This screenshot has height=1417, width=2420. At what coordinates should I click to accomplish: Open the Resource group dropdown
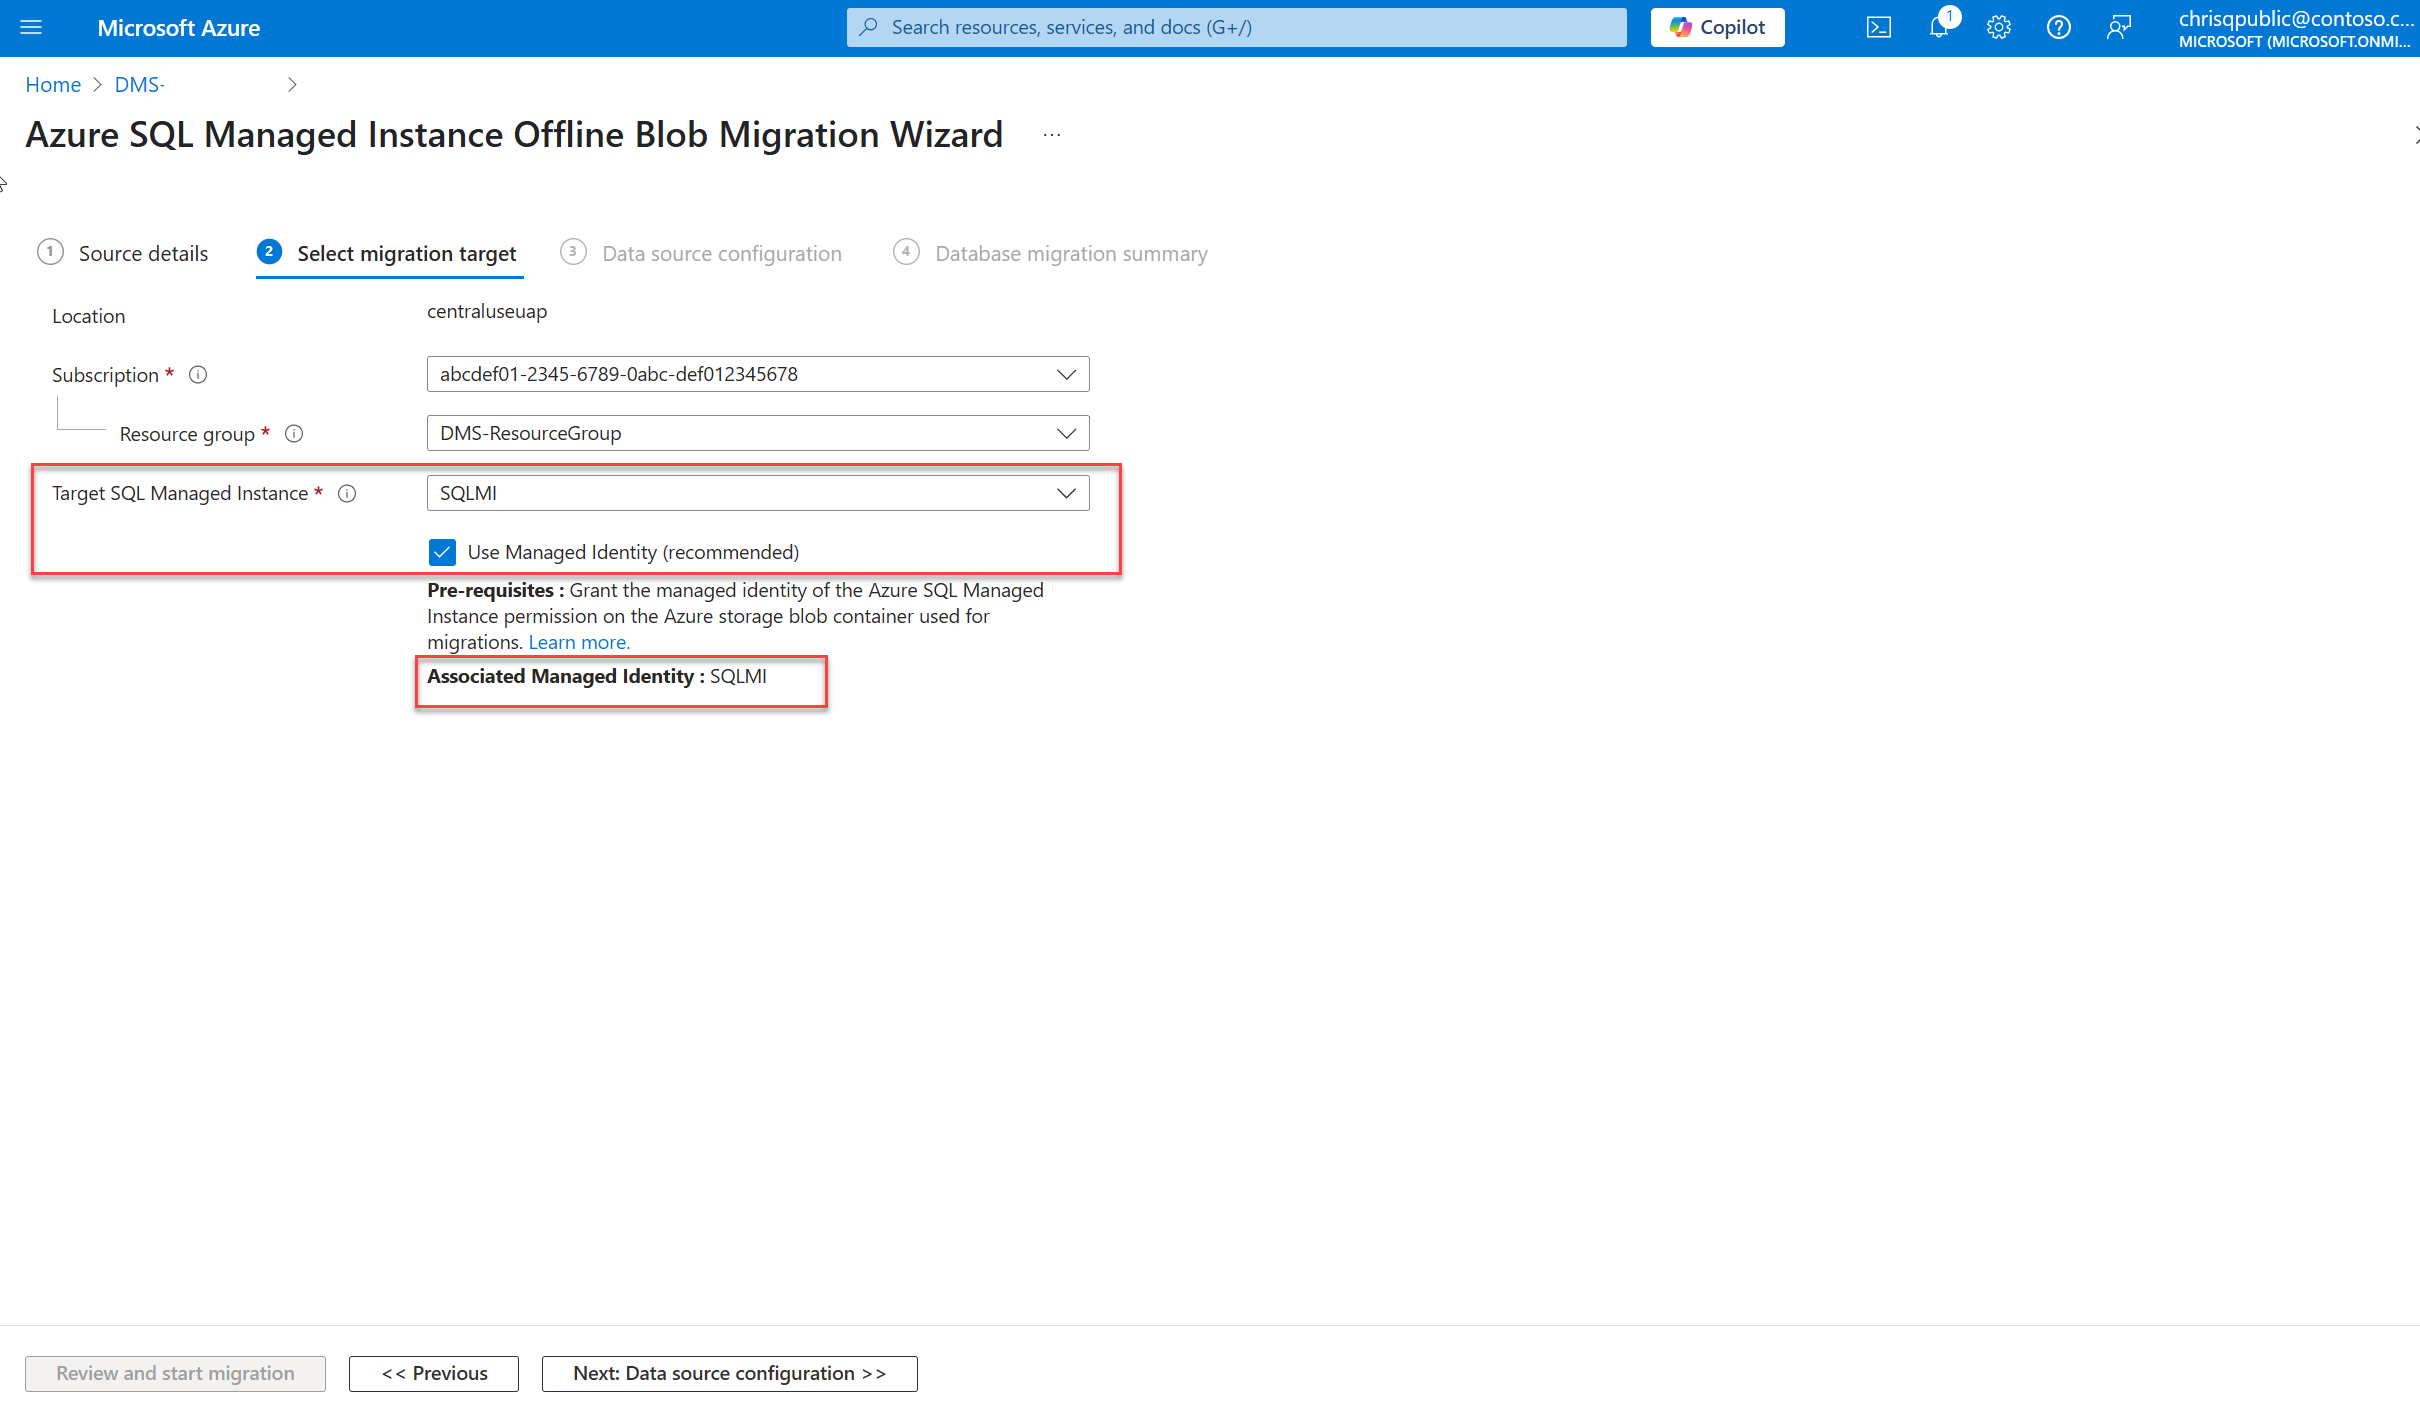(1066, 433)
